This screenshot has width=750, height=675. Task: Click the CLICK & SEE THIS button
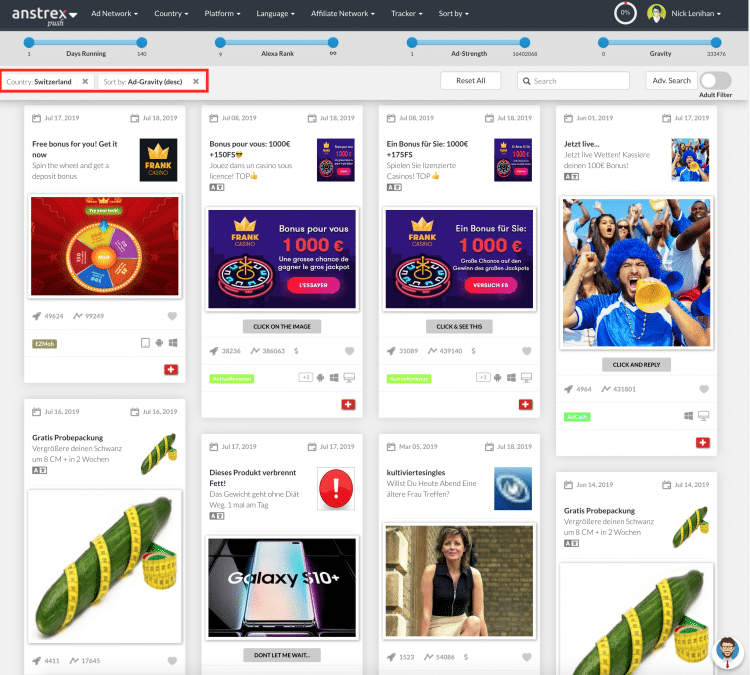coord(459,326)
